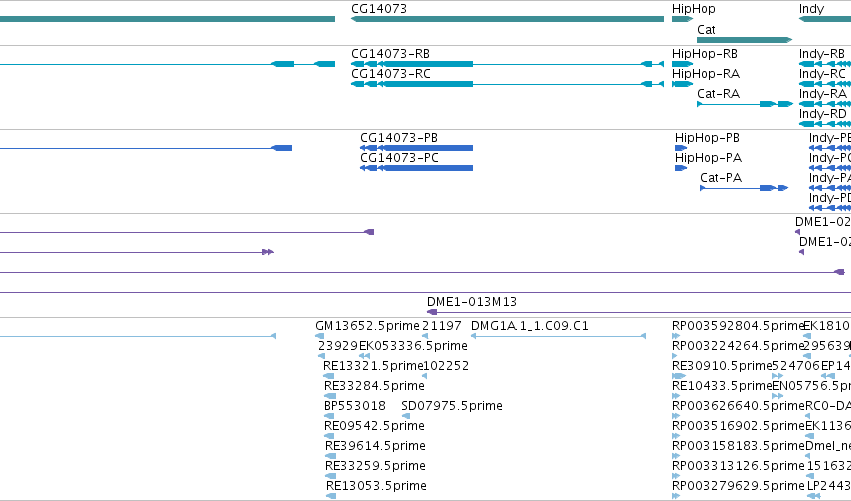Click the RP003313126.5prime EST label
Viewport: 851px width, 501px height.
tap(738, 467)
